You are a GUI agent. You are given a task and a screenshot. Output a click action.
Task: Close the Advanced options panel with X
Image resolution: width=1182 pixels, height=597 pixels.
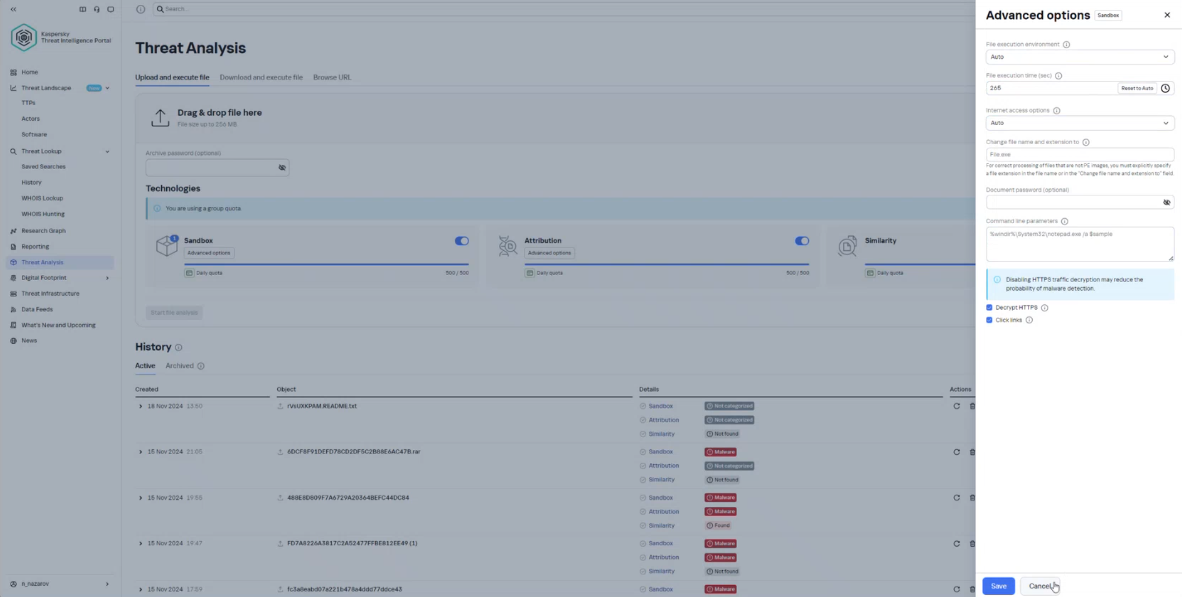(1167, 15)
